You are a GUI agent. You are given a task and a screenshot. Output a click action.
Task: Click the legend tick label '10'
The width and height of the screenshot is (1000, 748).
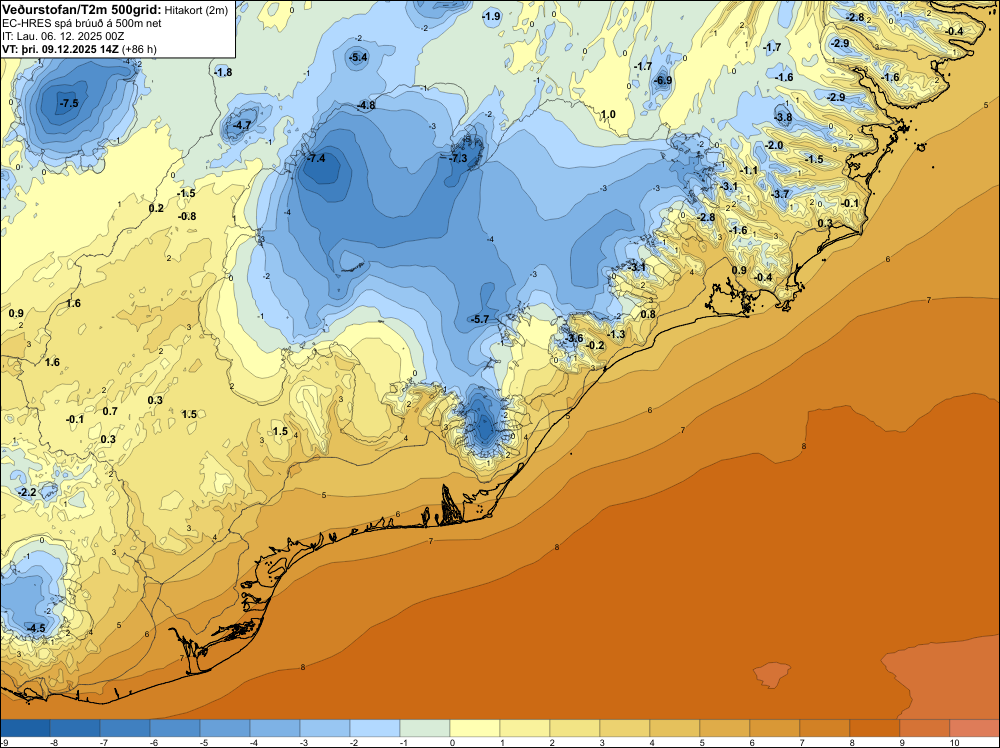pos(955,743)
